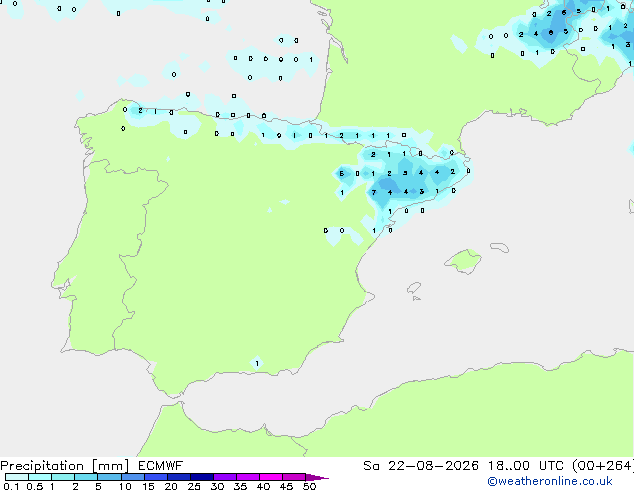This screenshot has width=634, height=490.
Task: Click the 1–2 mm legend color swatch
Action: click(x=63, y=477)
